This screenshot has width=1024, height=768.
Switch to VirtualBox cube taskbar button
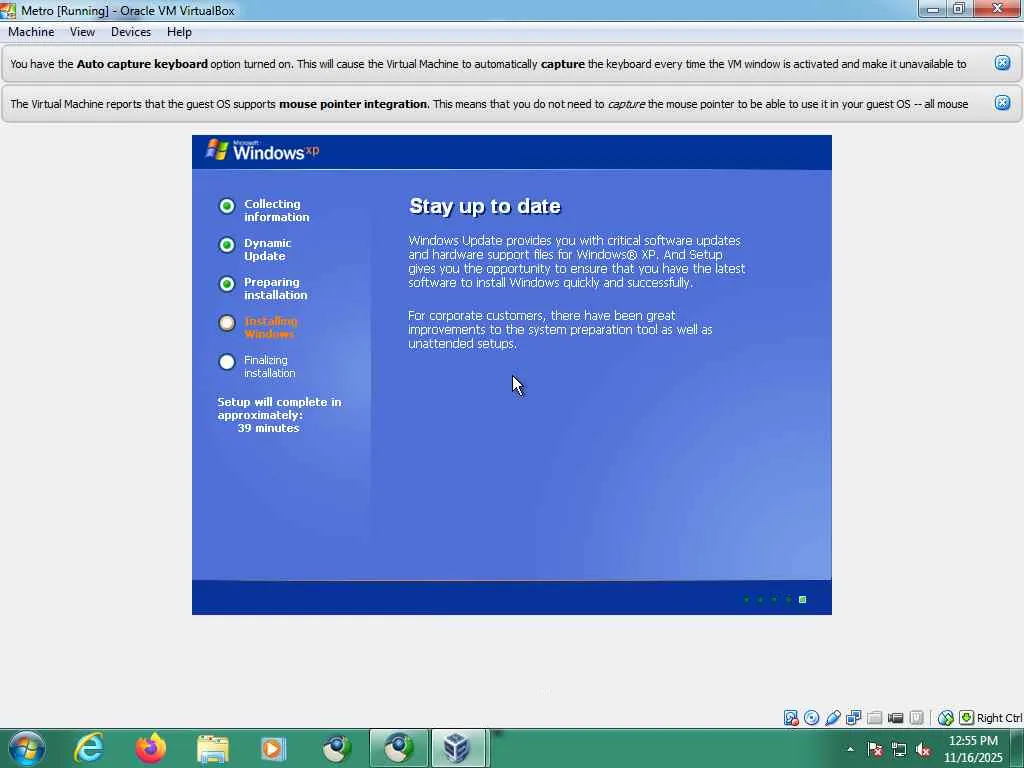coord(460,748)
